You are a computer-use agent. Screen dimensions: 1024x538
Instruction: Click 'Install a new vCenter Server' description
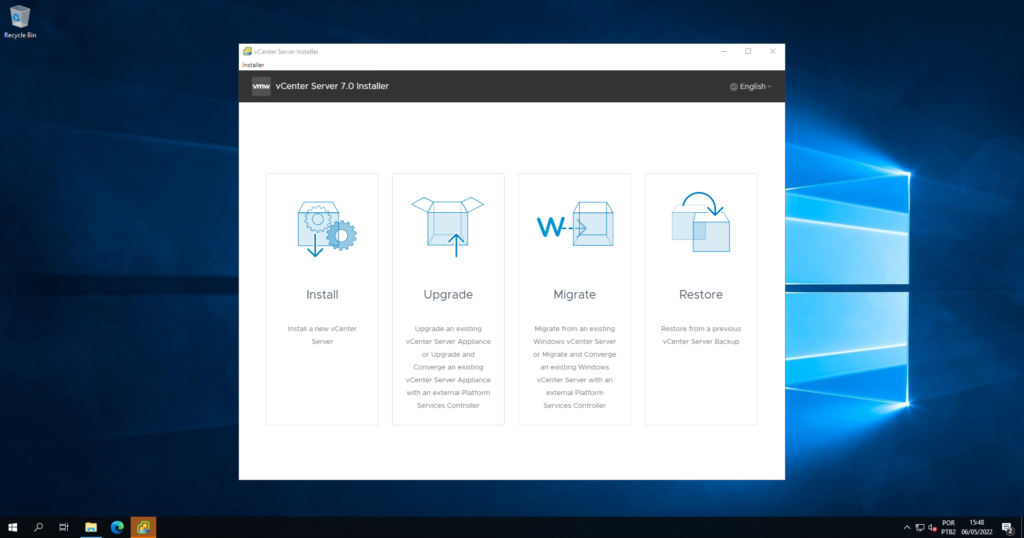point(322,335)
